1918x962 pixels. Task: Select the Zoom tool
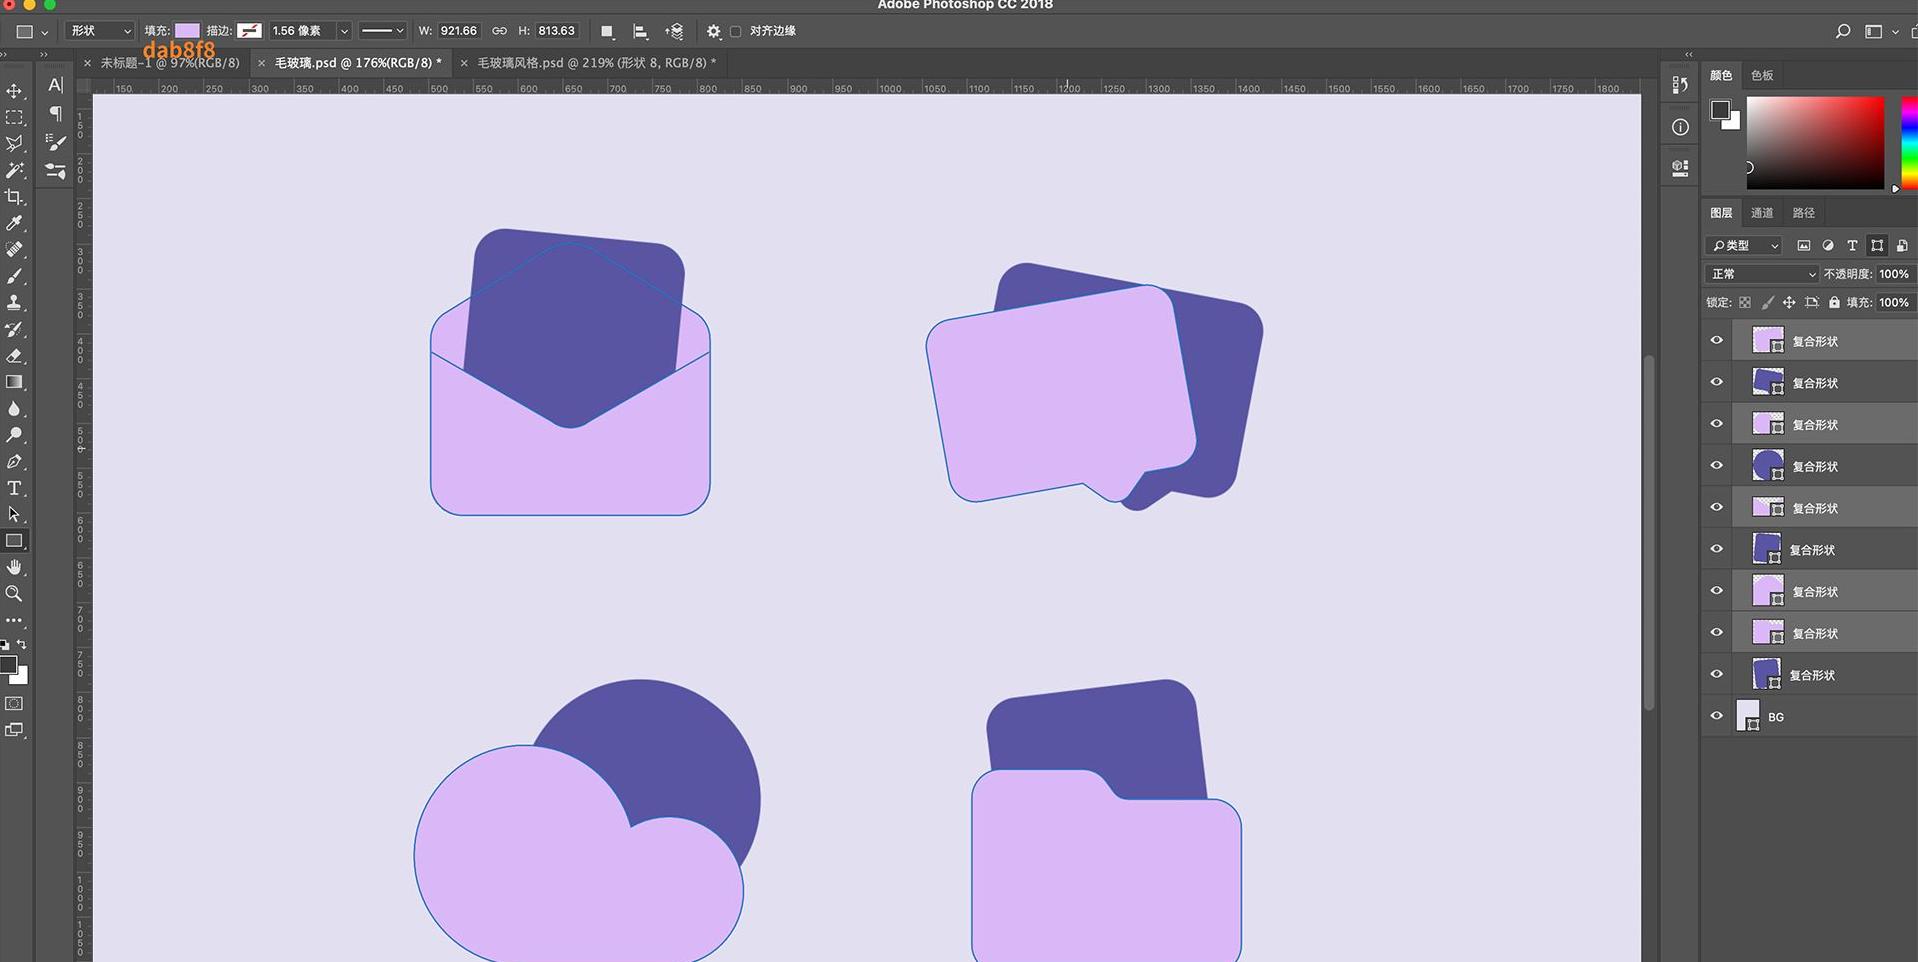click(15, 594)
